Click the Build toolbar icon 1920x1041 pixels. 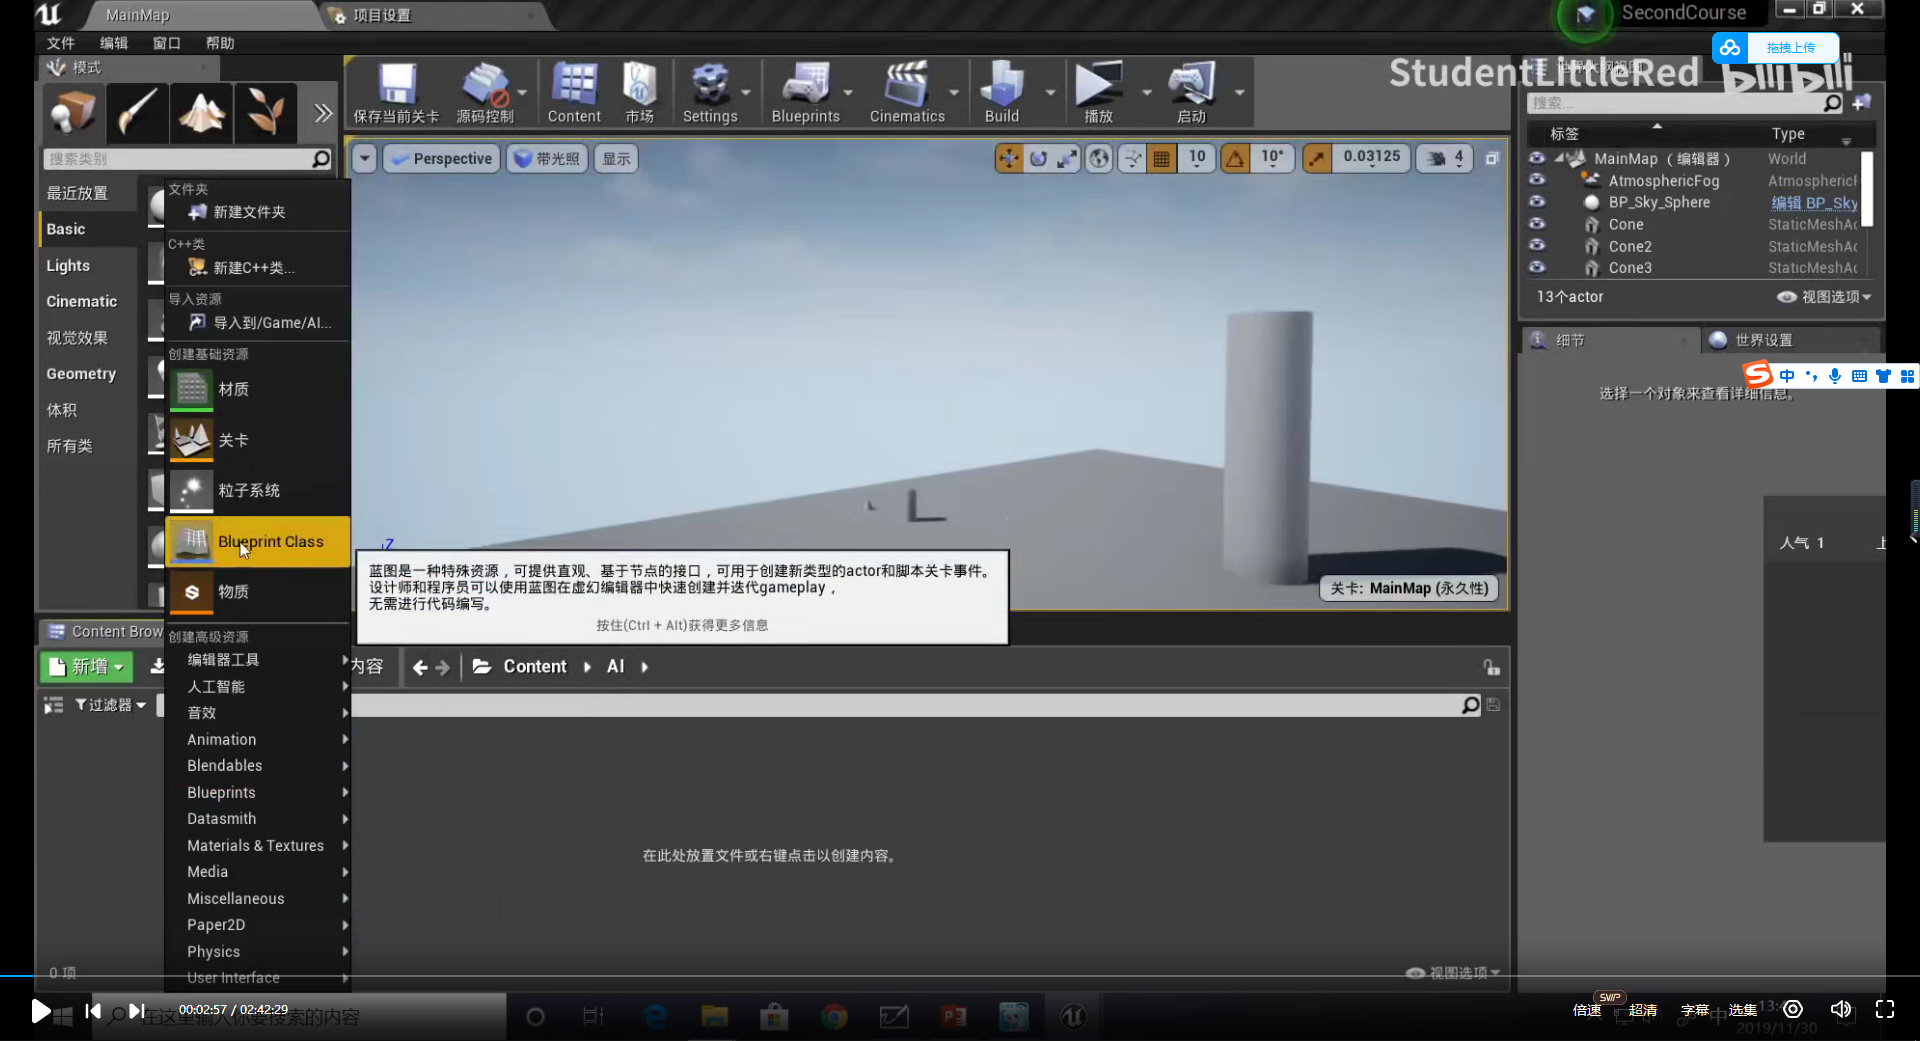tap(1002, 93)
